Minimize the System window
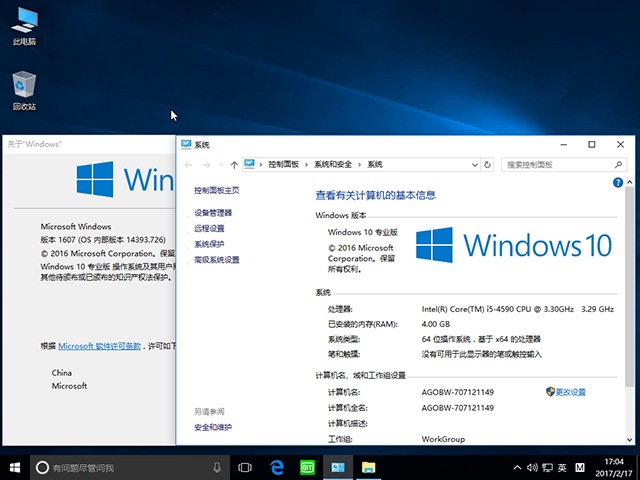640x480 pixels. (x=564, y=144)
